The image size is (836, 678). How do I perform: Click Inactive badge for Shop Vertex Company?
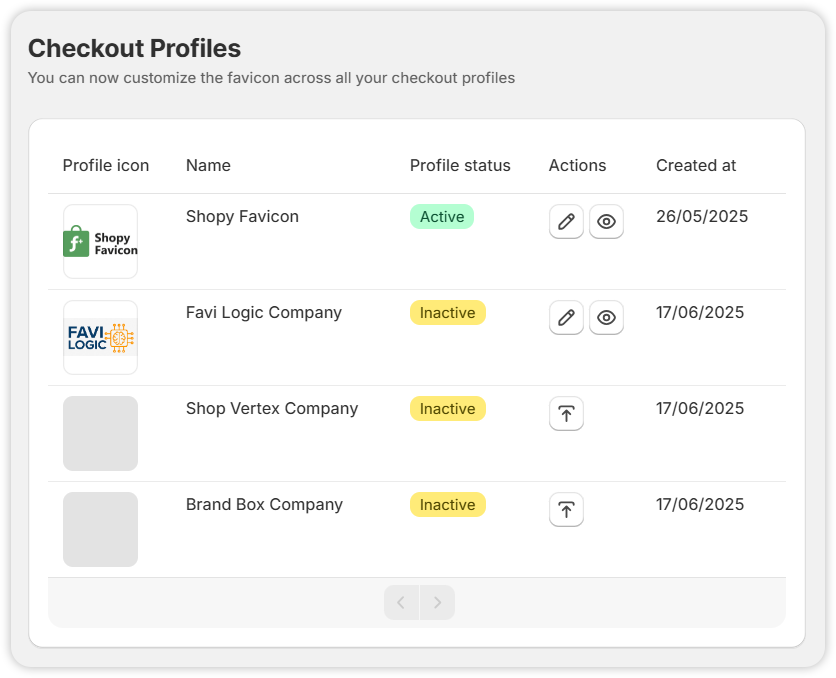[448, 408]
